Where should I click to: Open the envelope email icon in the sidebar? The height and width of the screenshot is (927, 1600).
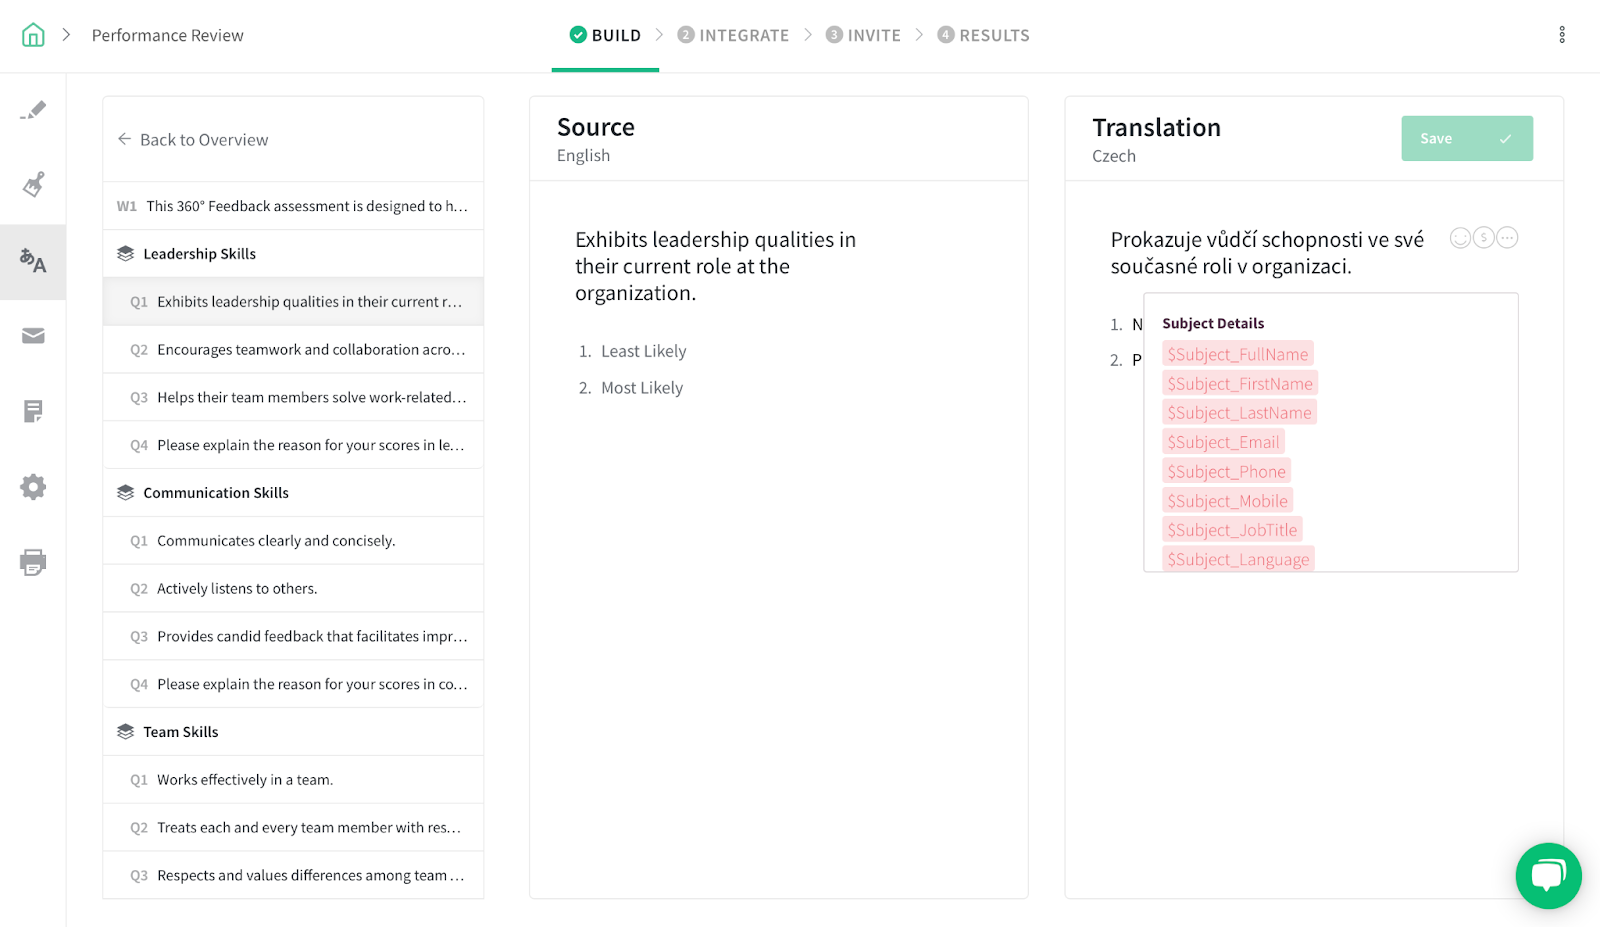(33, 336)
